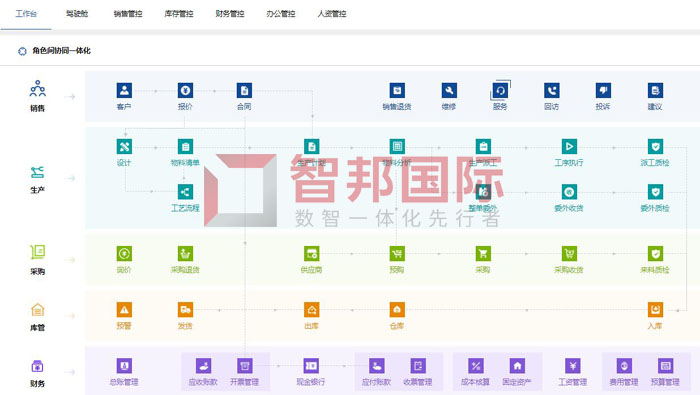Select the 财务 role in sidebar

(x=38, y=374)
